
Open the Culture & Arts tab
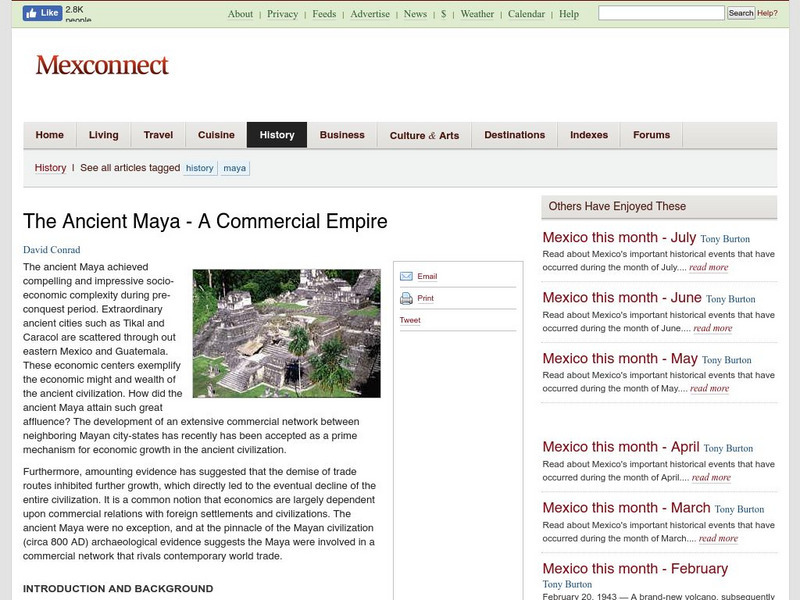(x=424, y=135)
